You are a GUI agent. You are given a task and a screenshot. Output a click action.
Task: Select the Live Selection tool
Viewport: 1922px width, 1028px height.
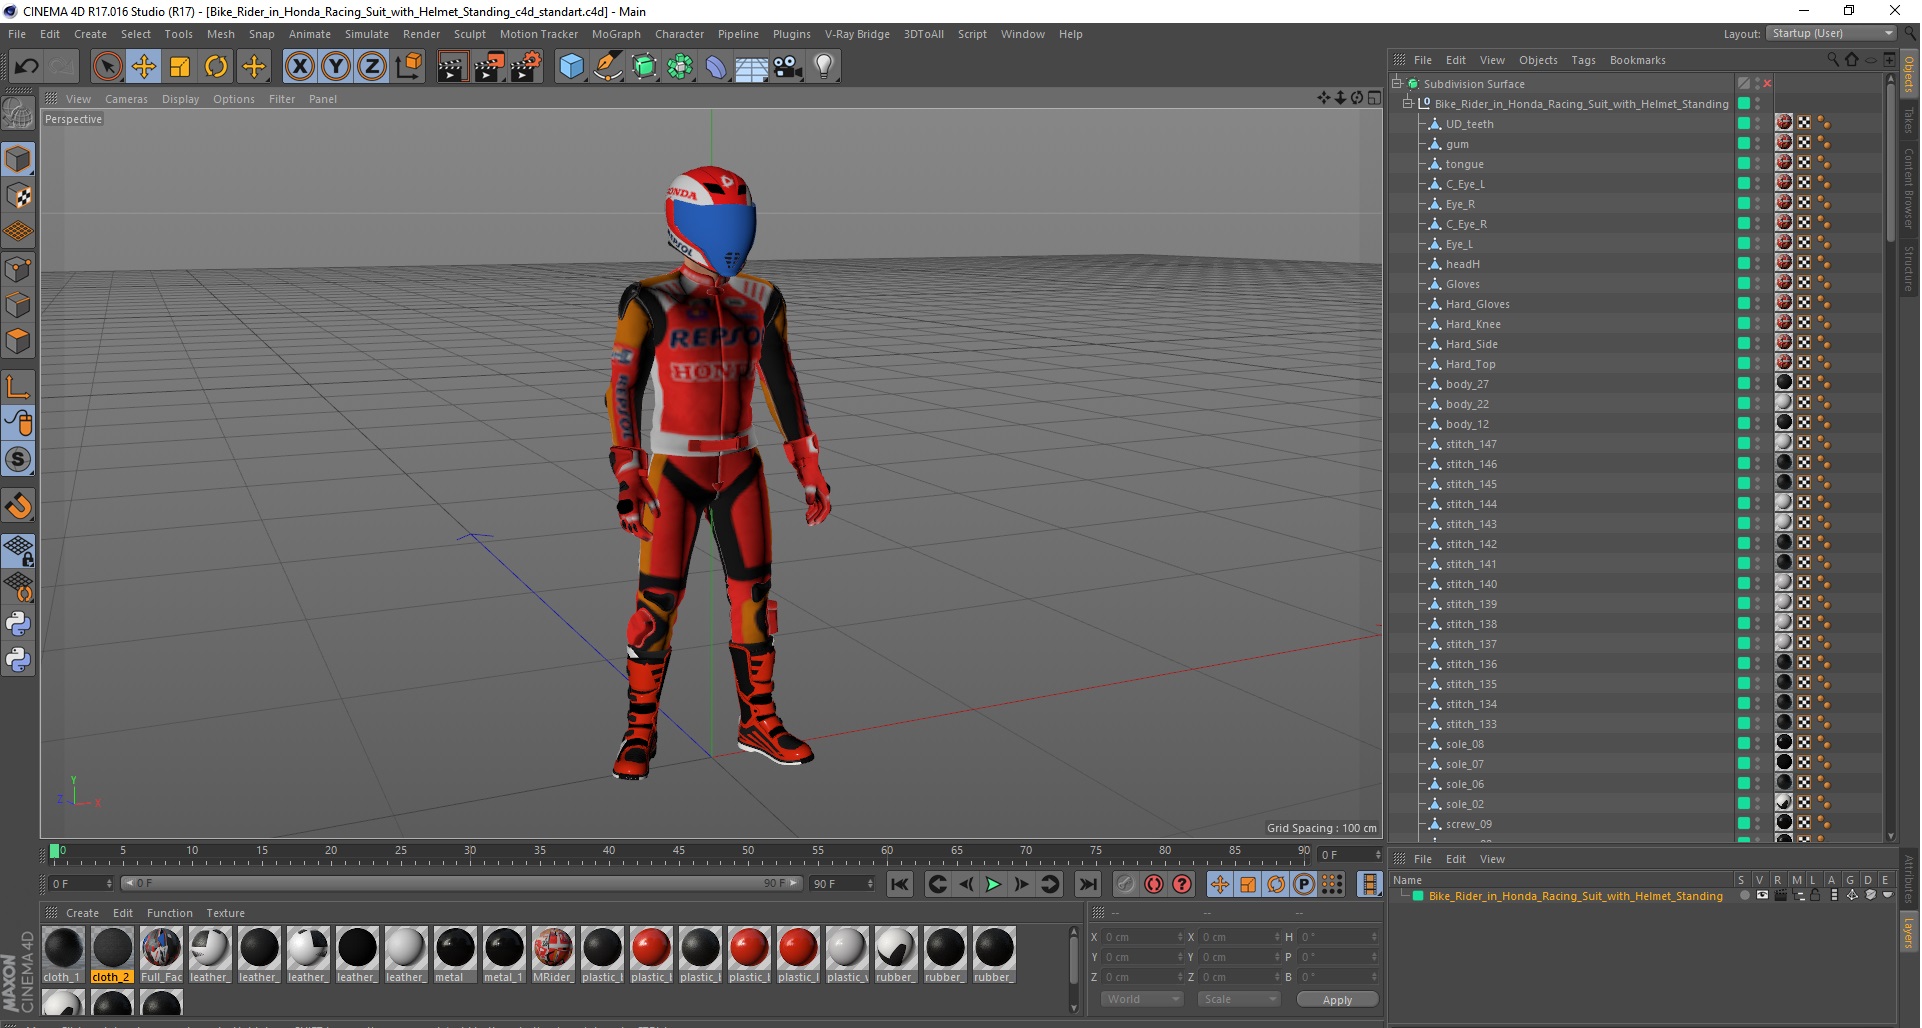(x=107, y=67)
